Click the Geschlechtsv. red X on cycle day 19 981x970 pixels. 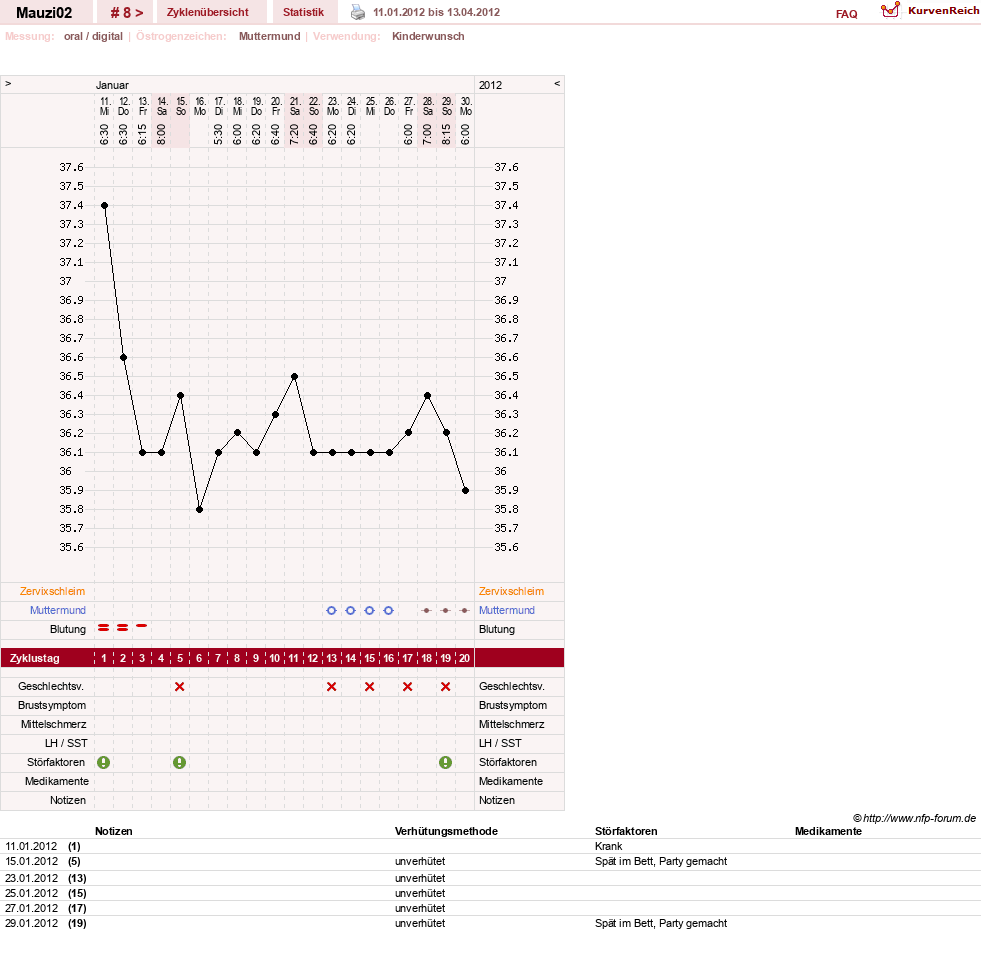tap(445, 687)
